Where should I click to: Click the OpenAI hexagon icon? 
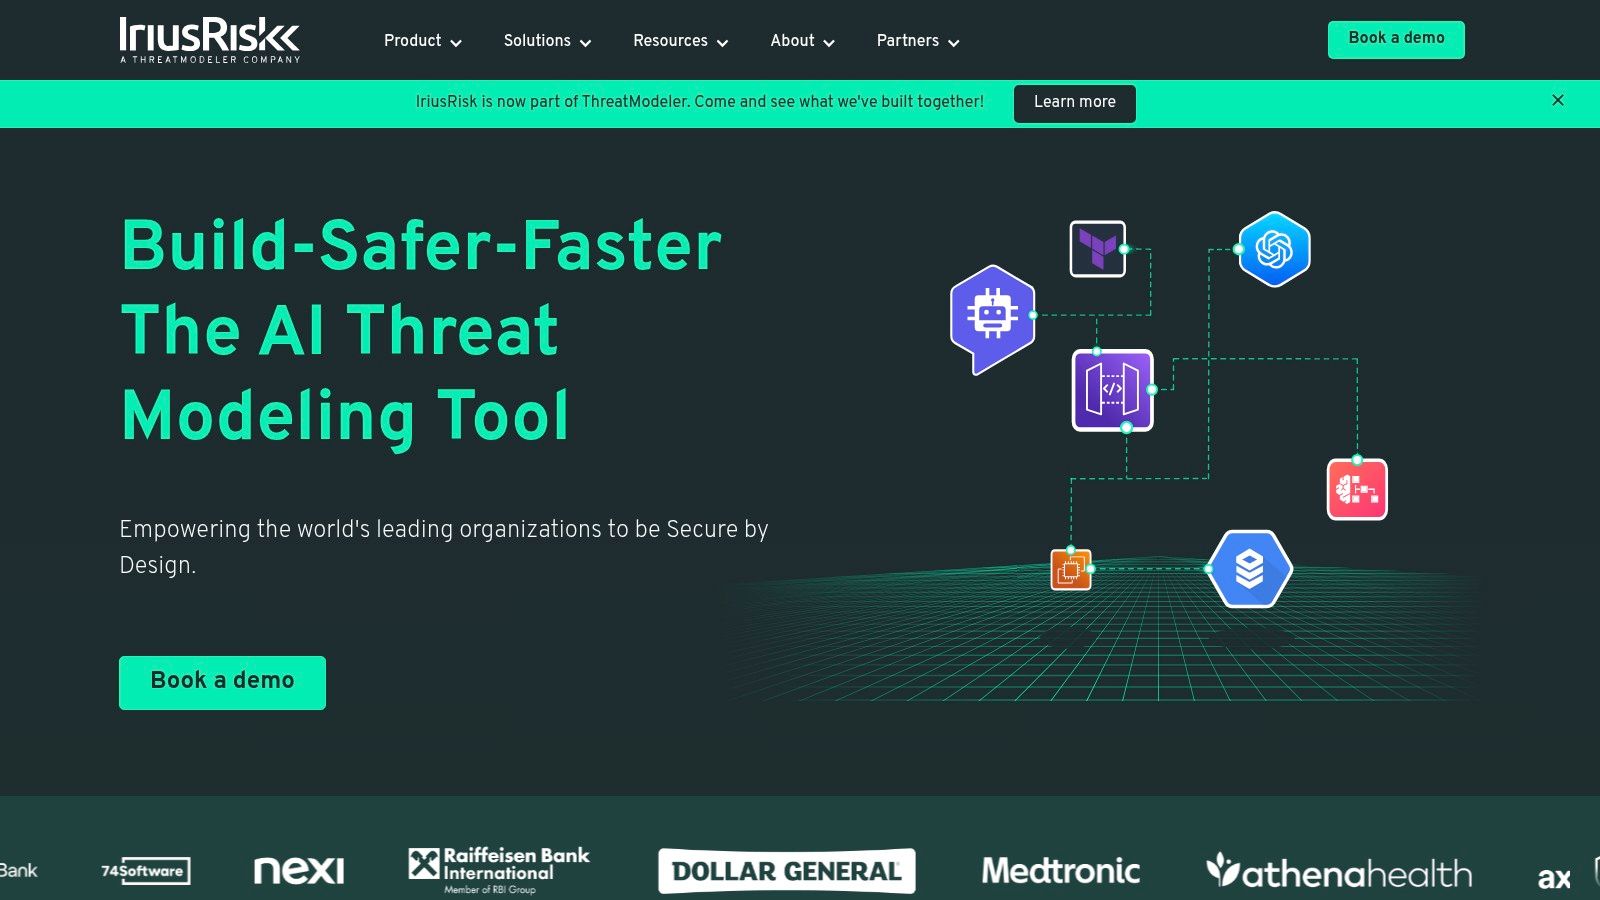point(1274,249)
